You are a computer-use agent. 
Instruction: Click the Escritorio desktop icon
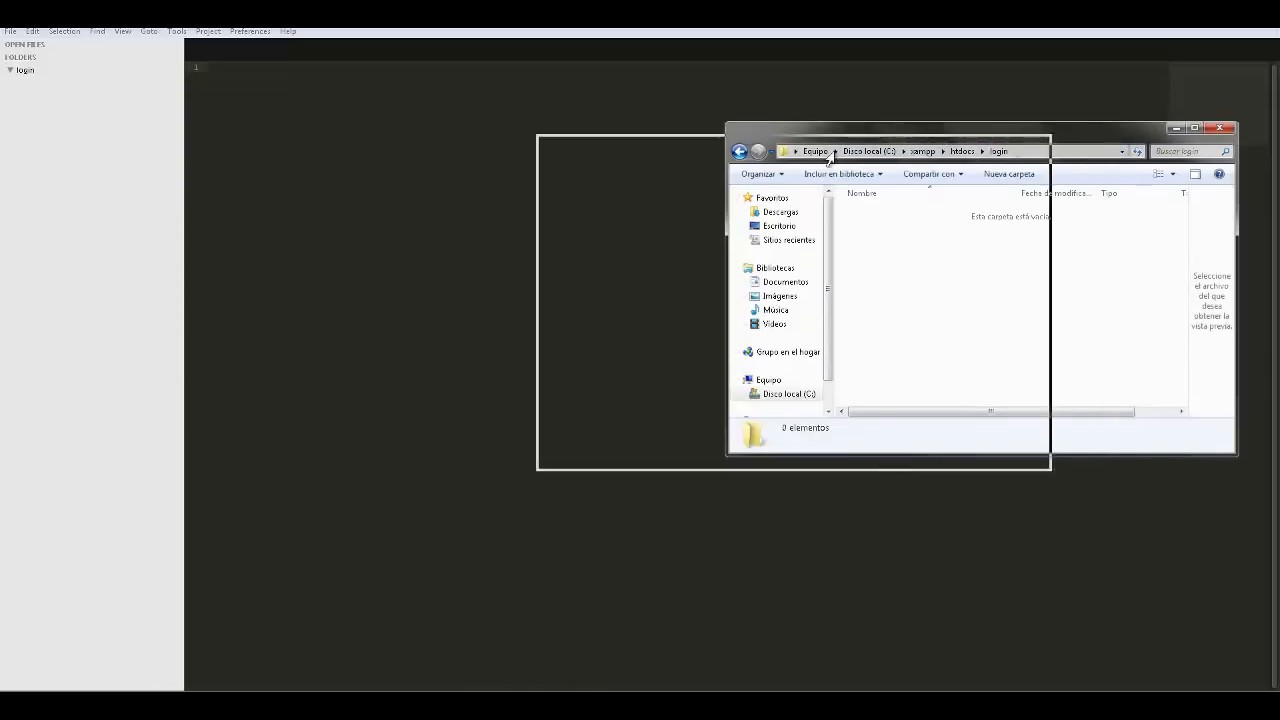point(755,226)
